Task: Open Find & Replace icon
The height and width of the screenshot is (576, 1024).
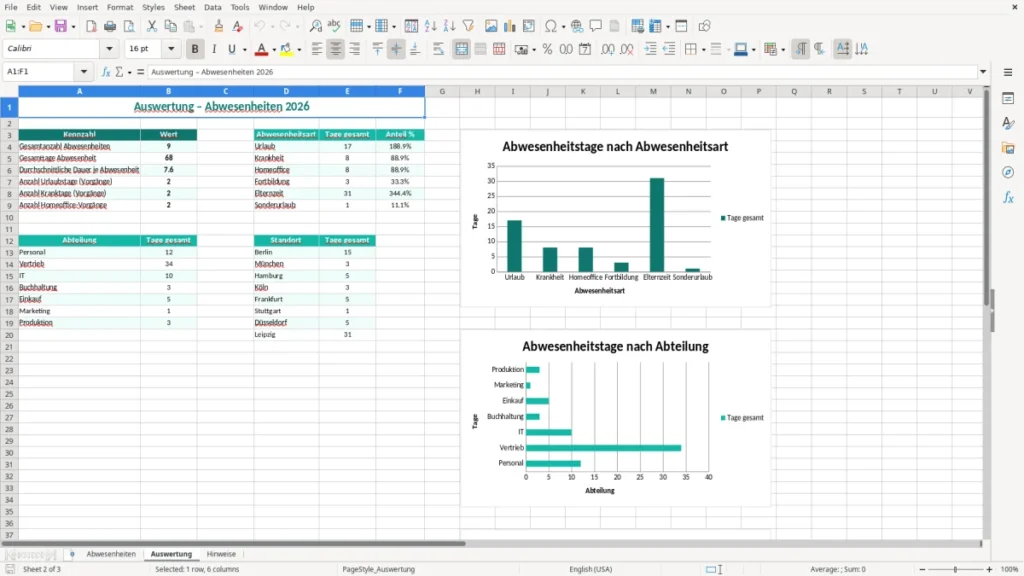Action: [315, 26]
